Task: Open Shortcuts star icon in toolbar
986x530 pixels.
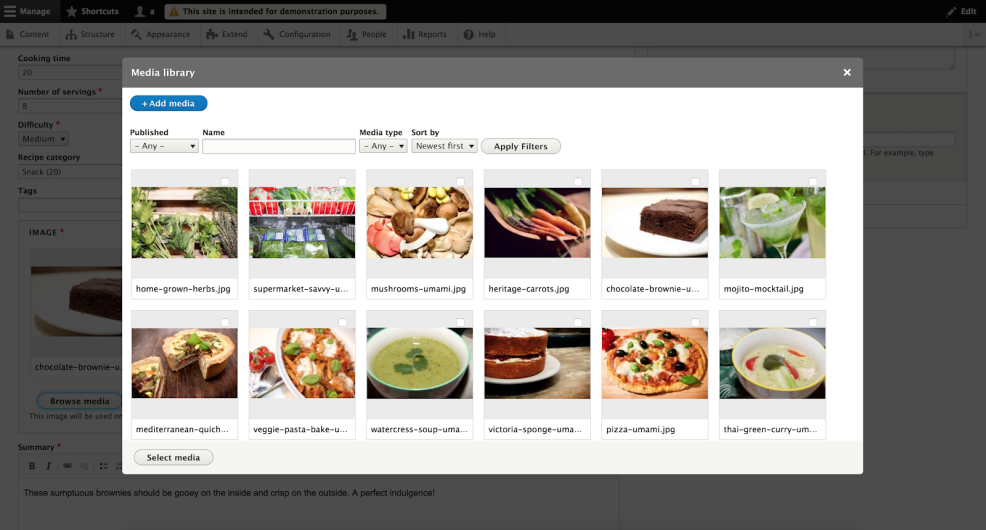Action: (71, 11)
